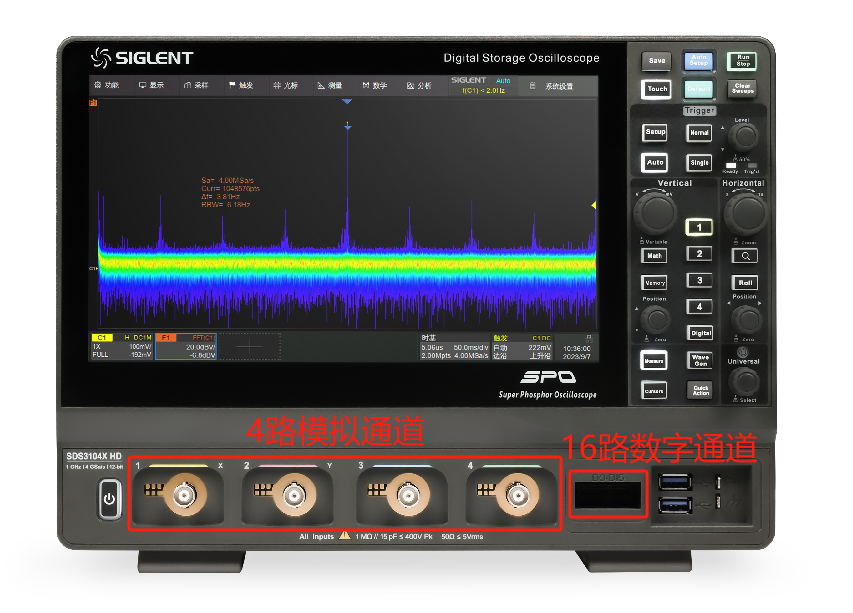Click the channel 3 BNC input connector

point(408,495)
